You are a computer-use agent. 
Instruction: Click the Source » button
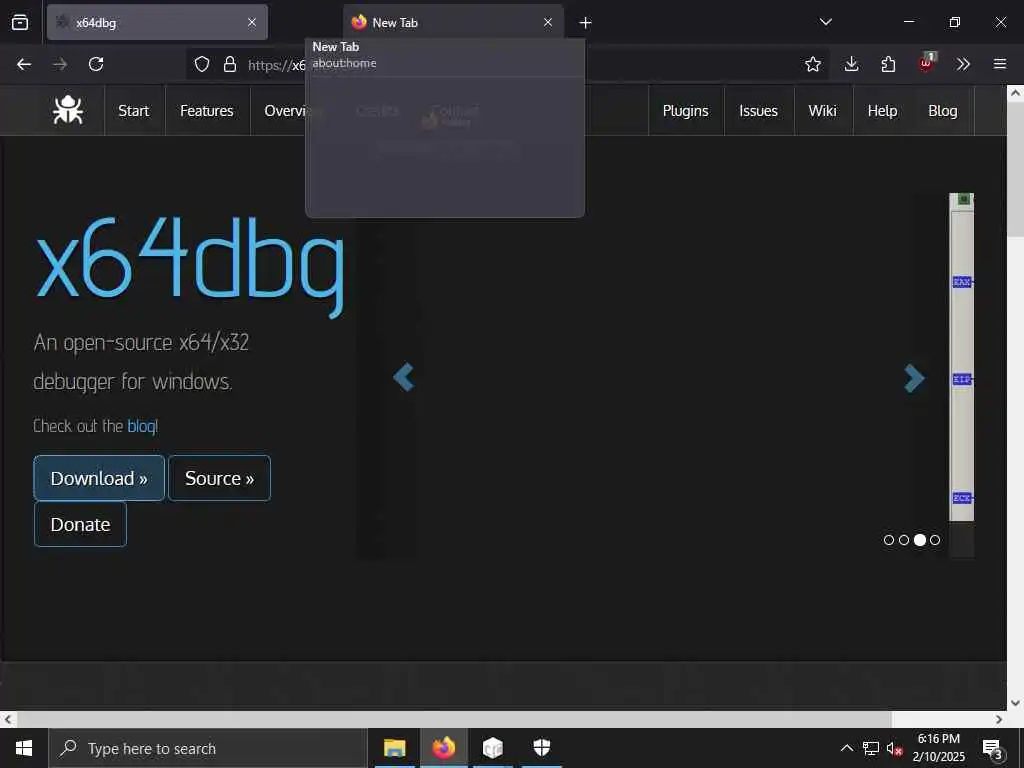click(x=219, y=478)
